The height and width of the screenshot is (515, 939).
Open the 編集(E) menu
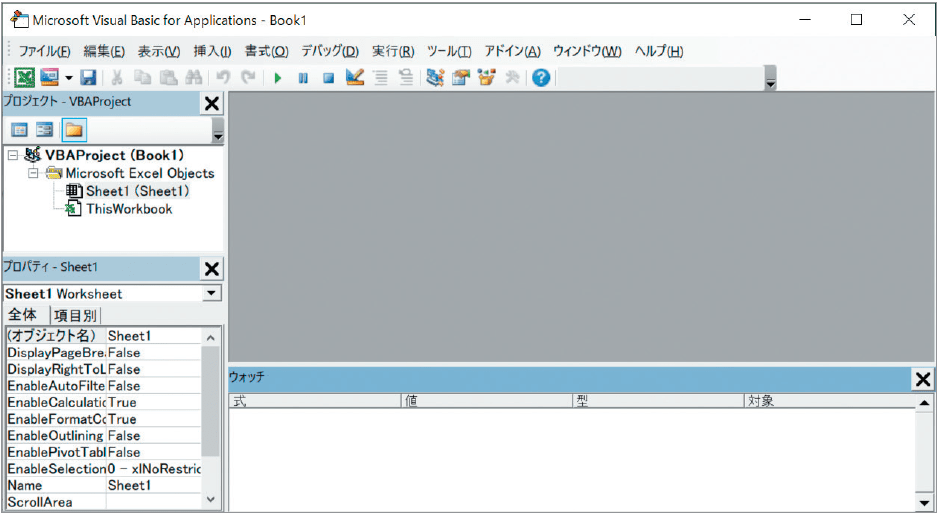click(x=104, y=52)
